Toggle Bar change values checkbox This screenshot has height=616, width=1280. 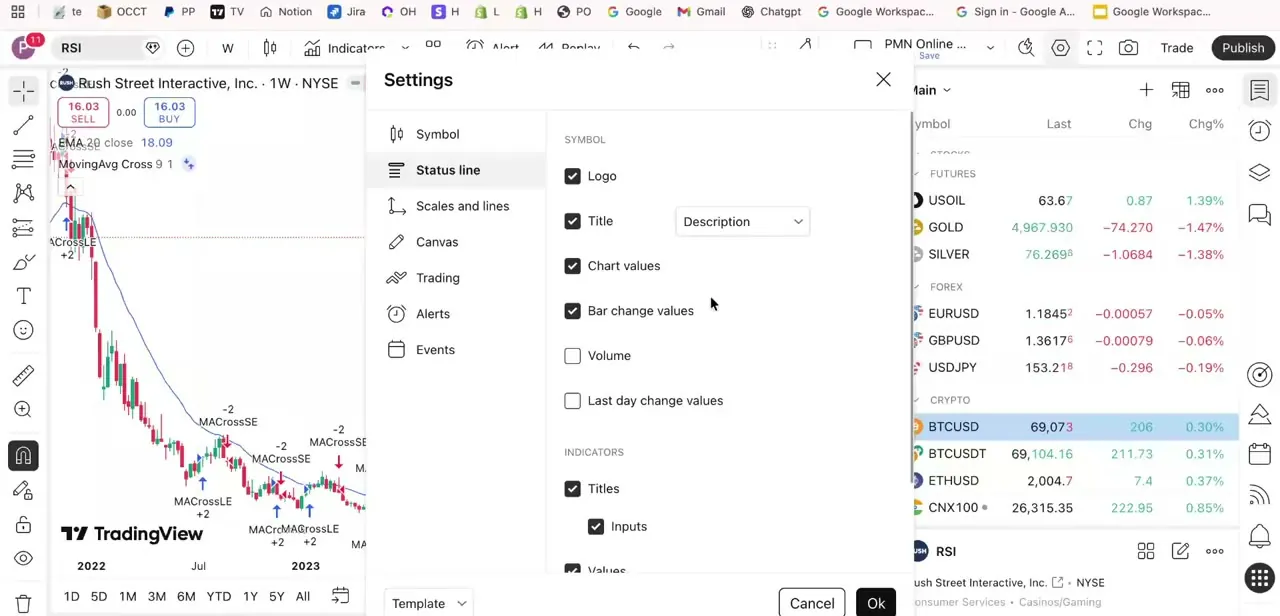click(572, 311)
